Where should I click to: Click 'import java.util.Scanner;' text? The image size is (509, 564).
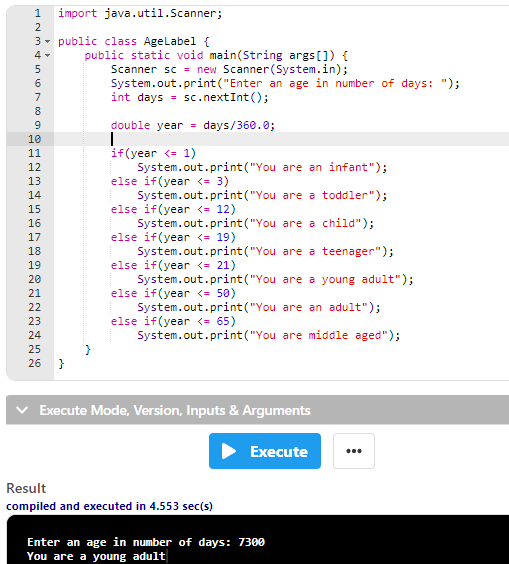[140, 14]
